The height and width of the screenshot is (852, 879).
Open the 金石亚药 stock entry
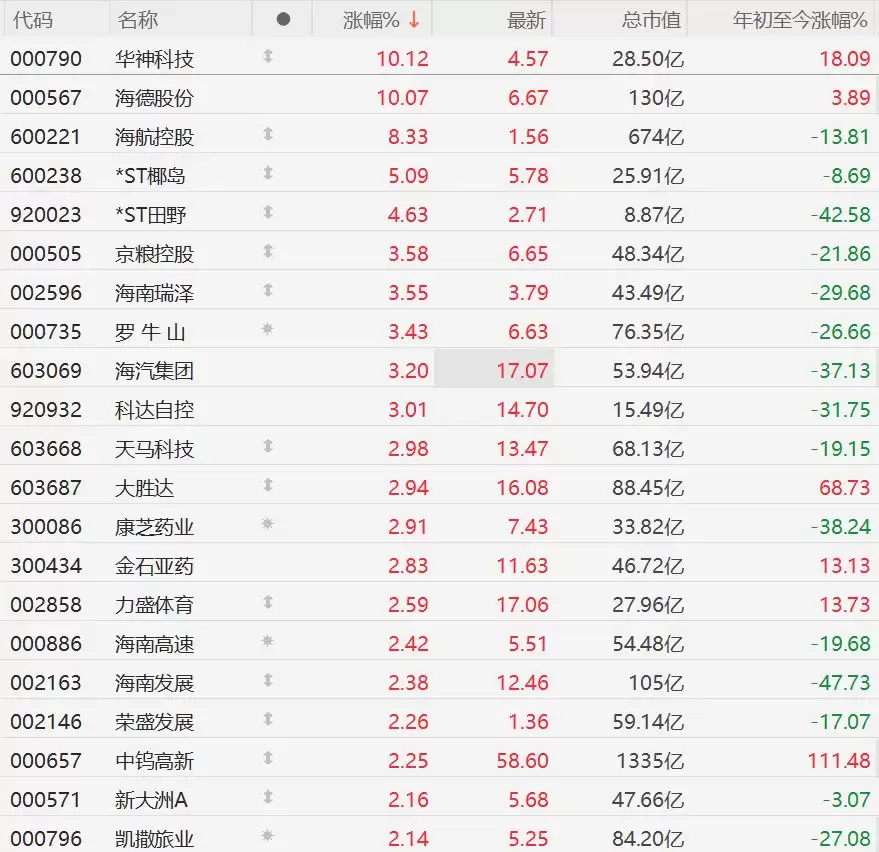pos(154,565)
